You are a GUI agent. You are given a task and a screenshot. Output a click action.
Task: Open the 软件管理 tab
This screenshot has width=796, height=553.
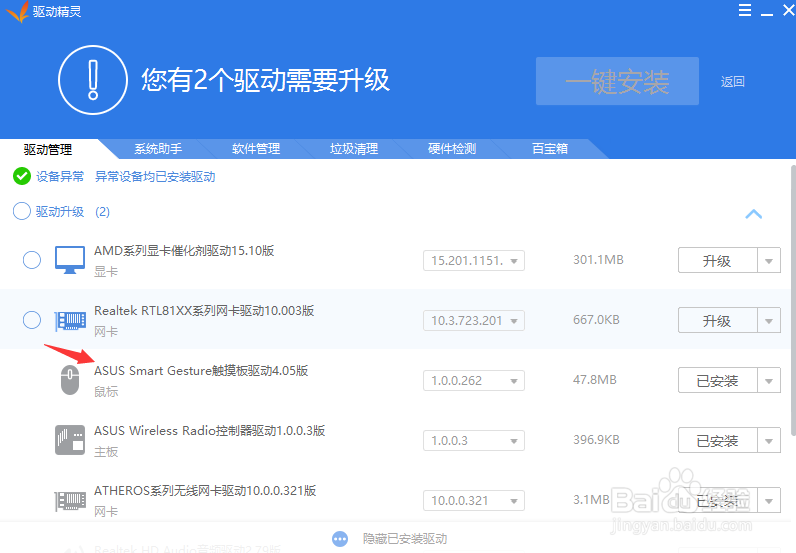point(256,149)
